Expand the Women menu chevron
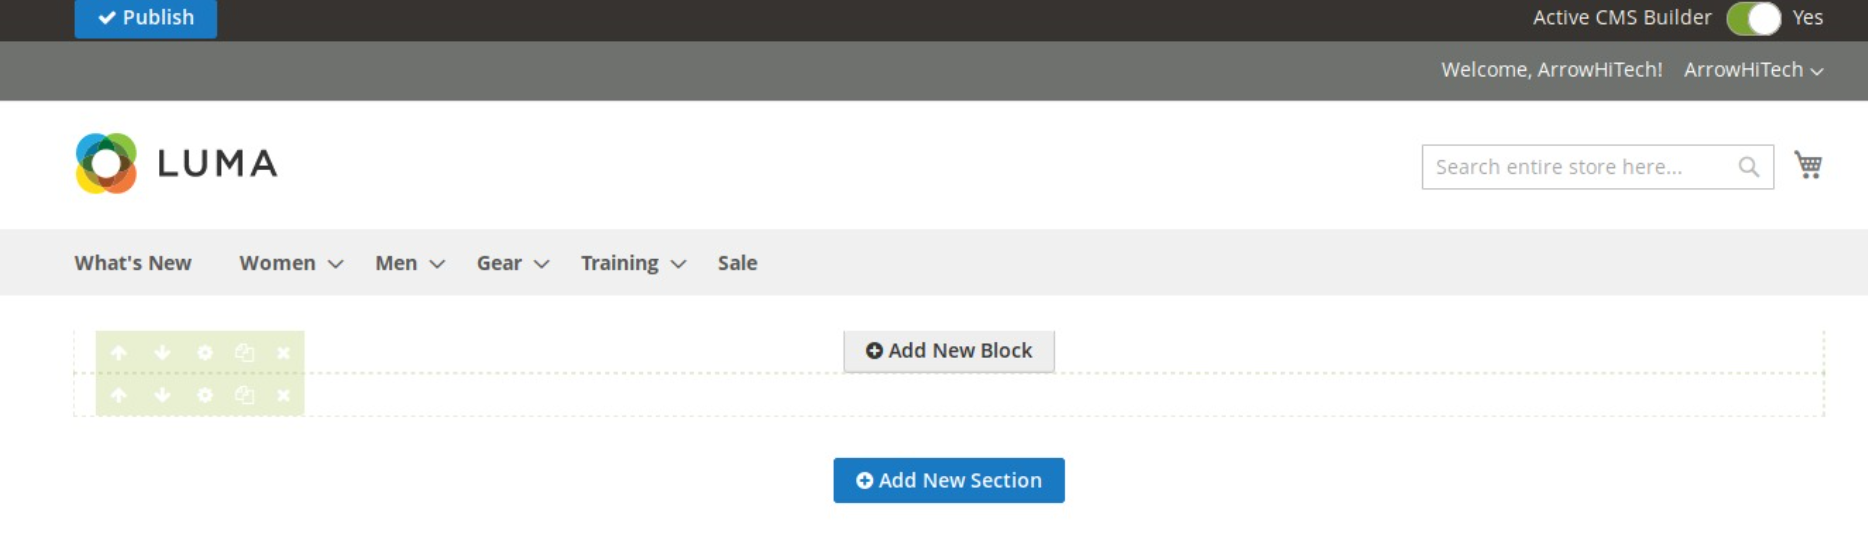The image size is (1868, 554). click(336, 264)
